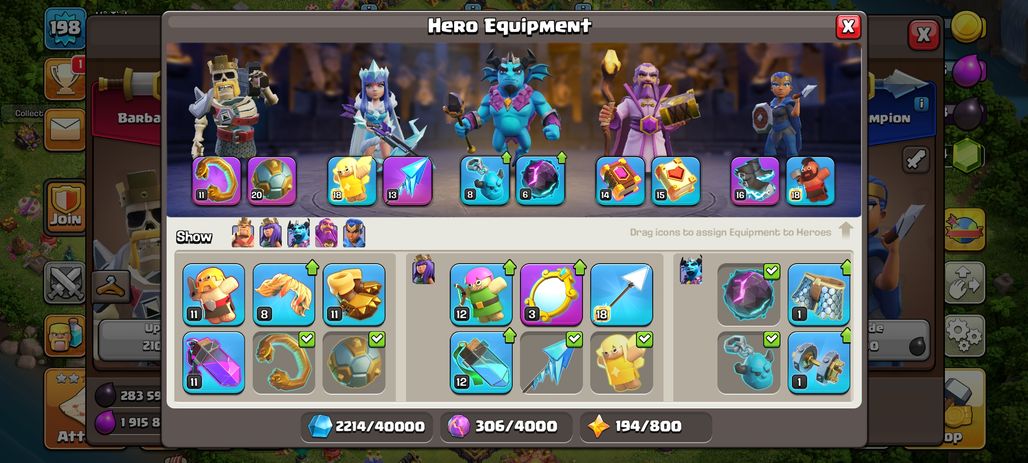Choose the Vampstache equipment, level 8
The width and height of the screenshot is (1028, 463).
[284, 294]
